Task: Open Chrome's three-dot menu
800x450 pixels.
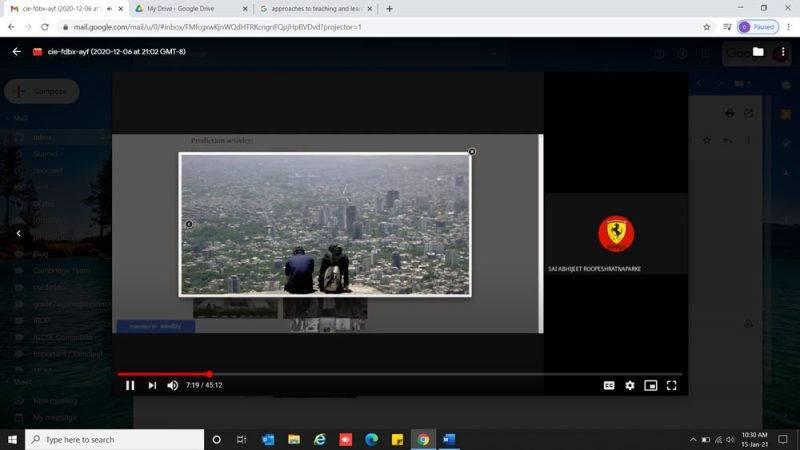Action: pos(788,27)
